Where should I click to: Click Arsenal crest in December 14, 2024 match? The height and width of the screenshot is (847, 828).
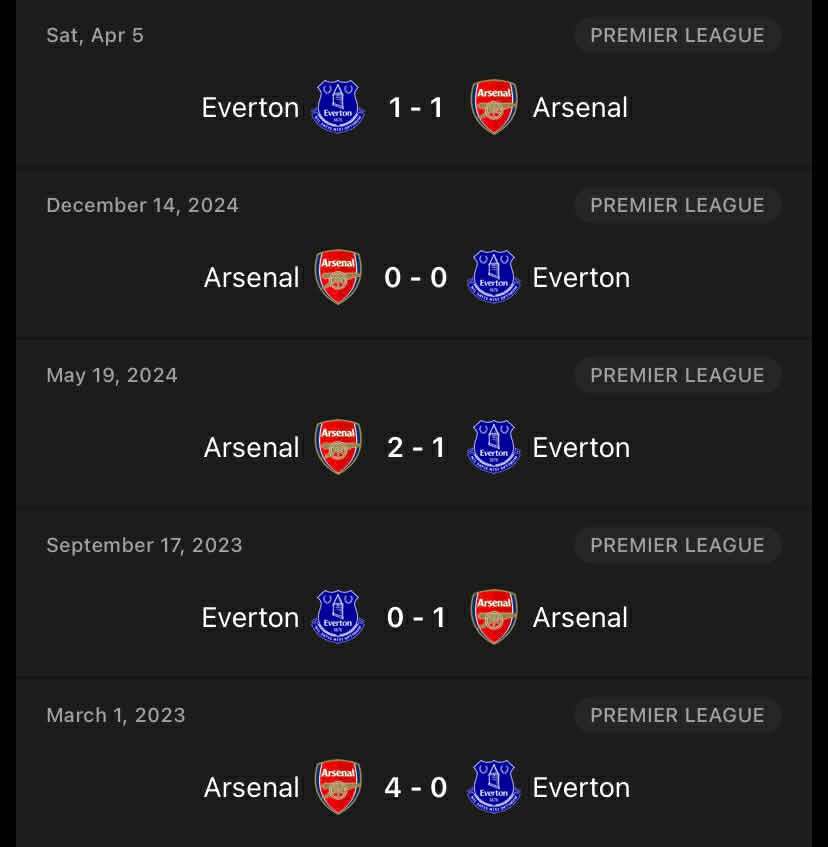pyautogui.click(x=338, y=277)
